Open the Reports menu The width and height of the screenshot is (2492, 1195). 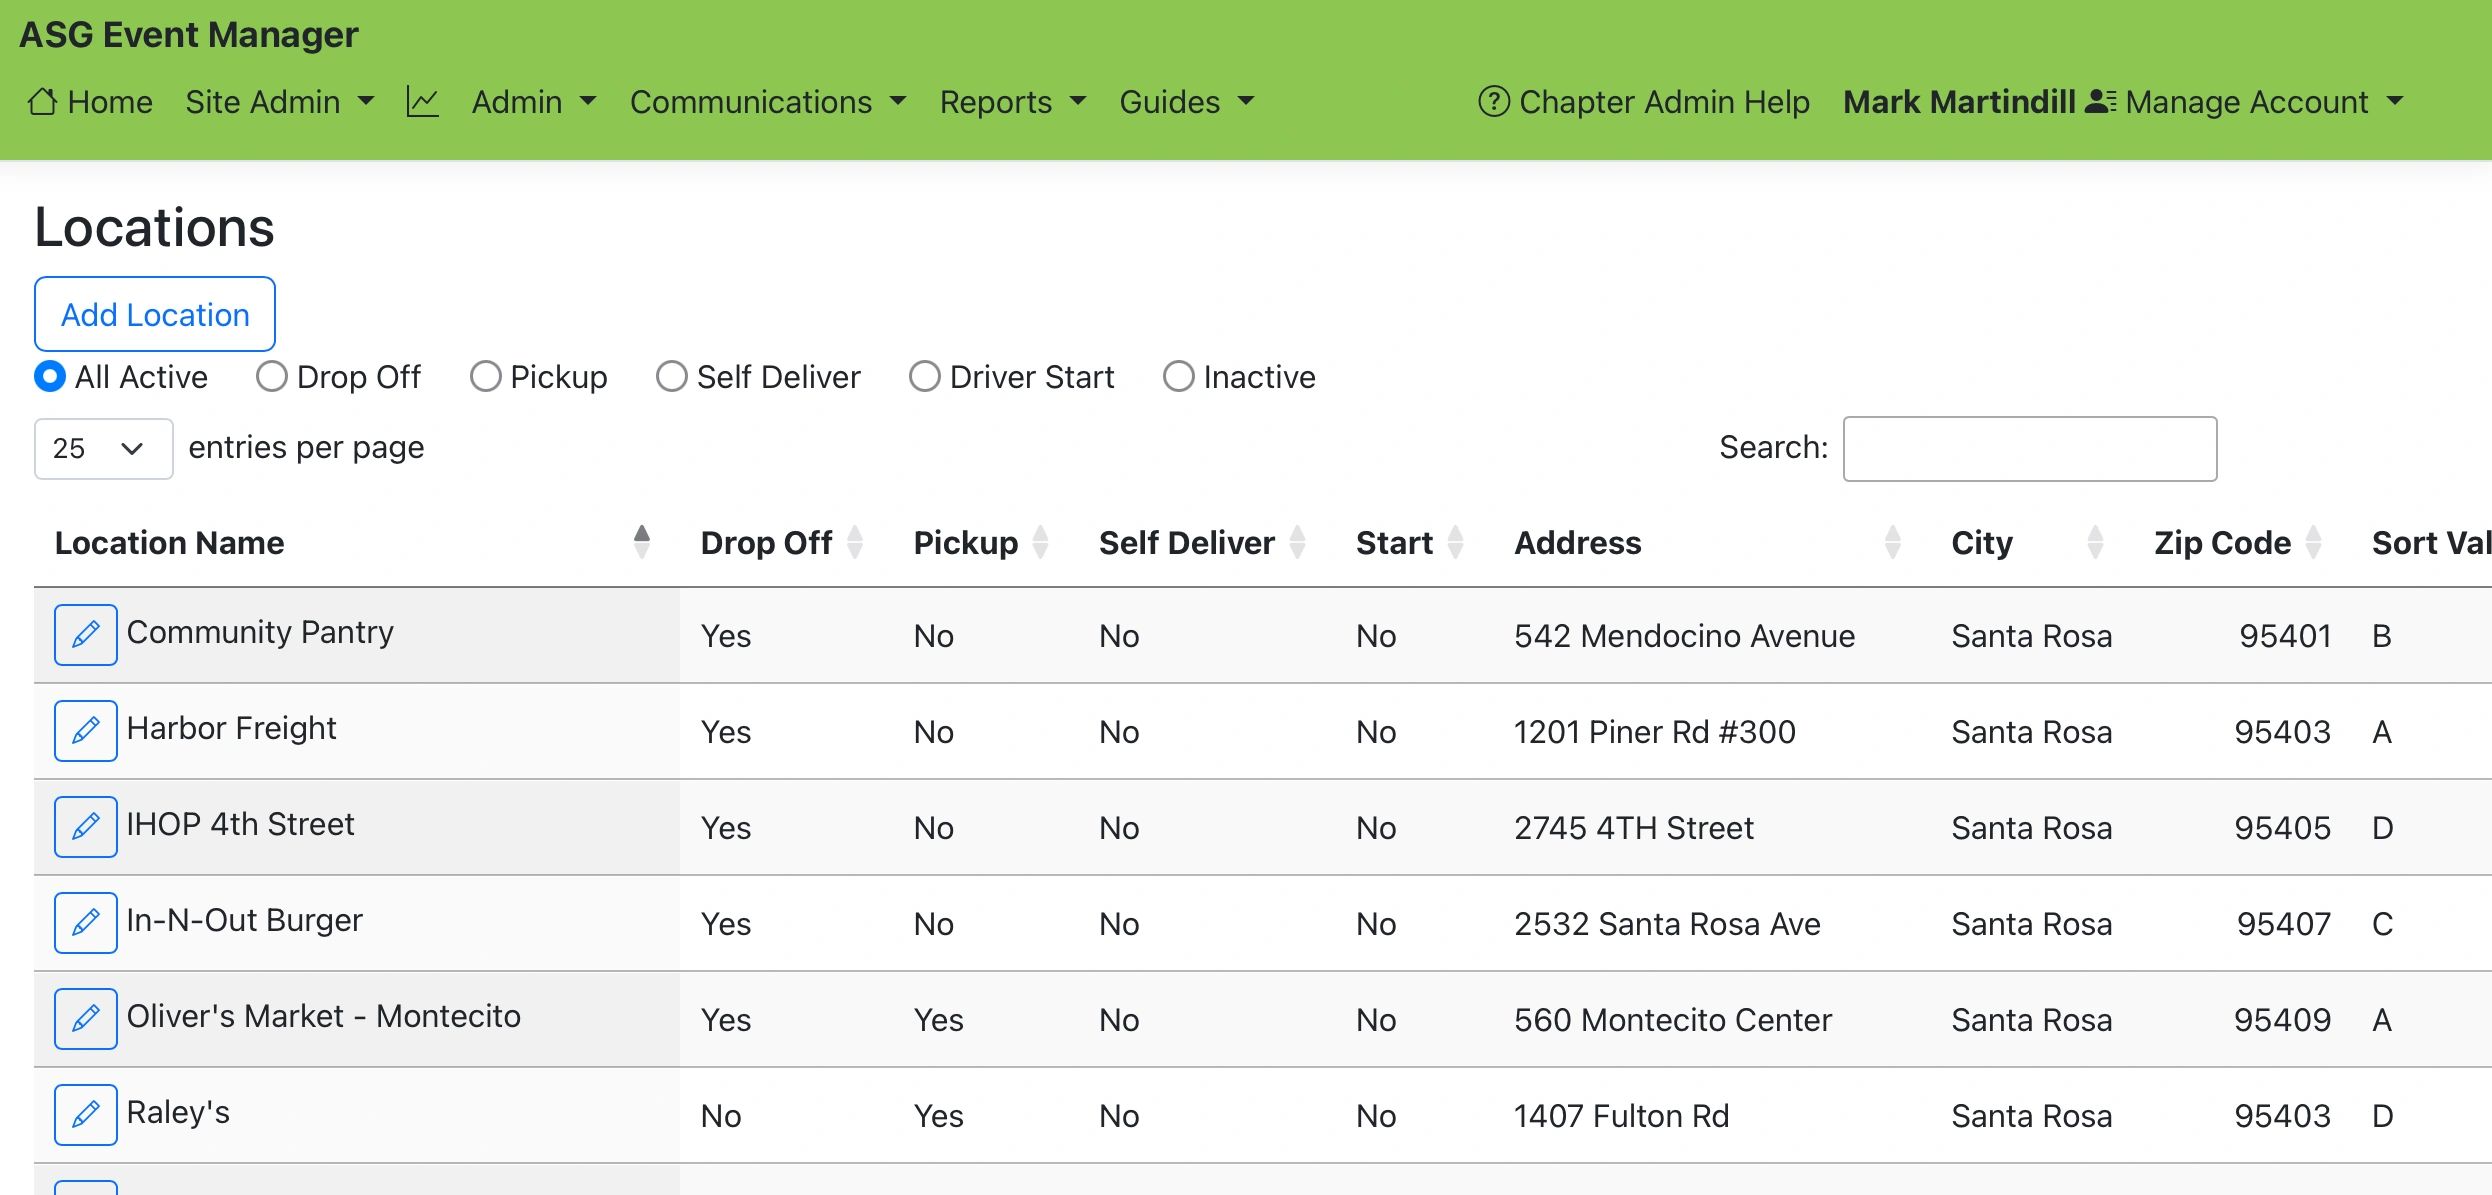(x=1012, y=102)
